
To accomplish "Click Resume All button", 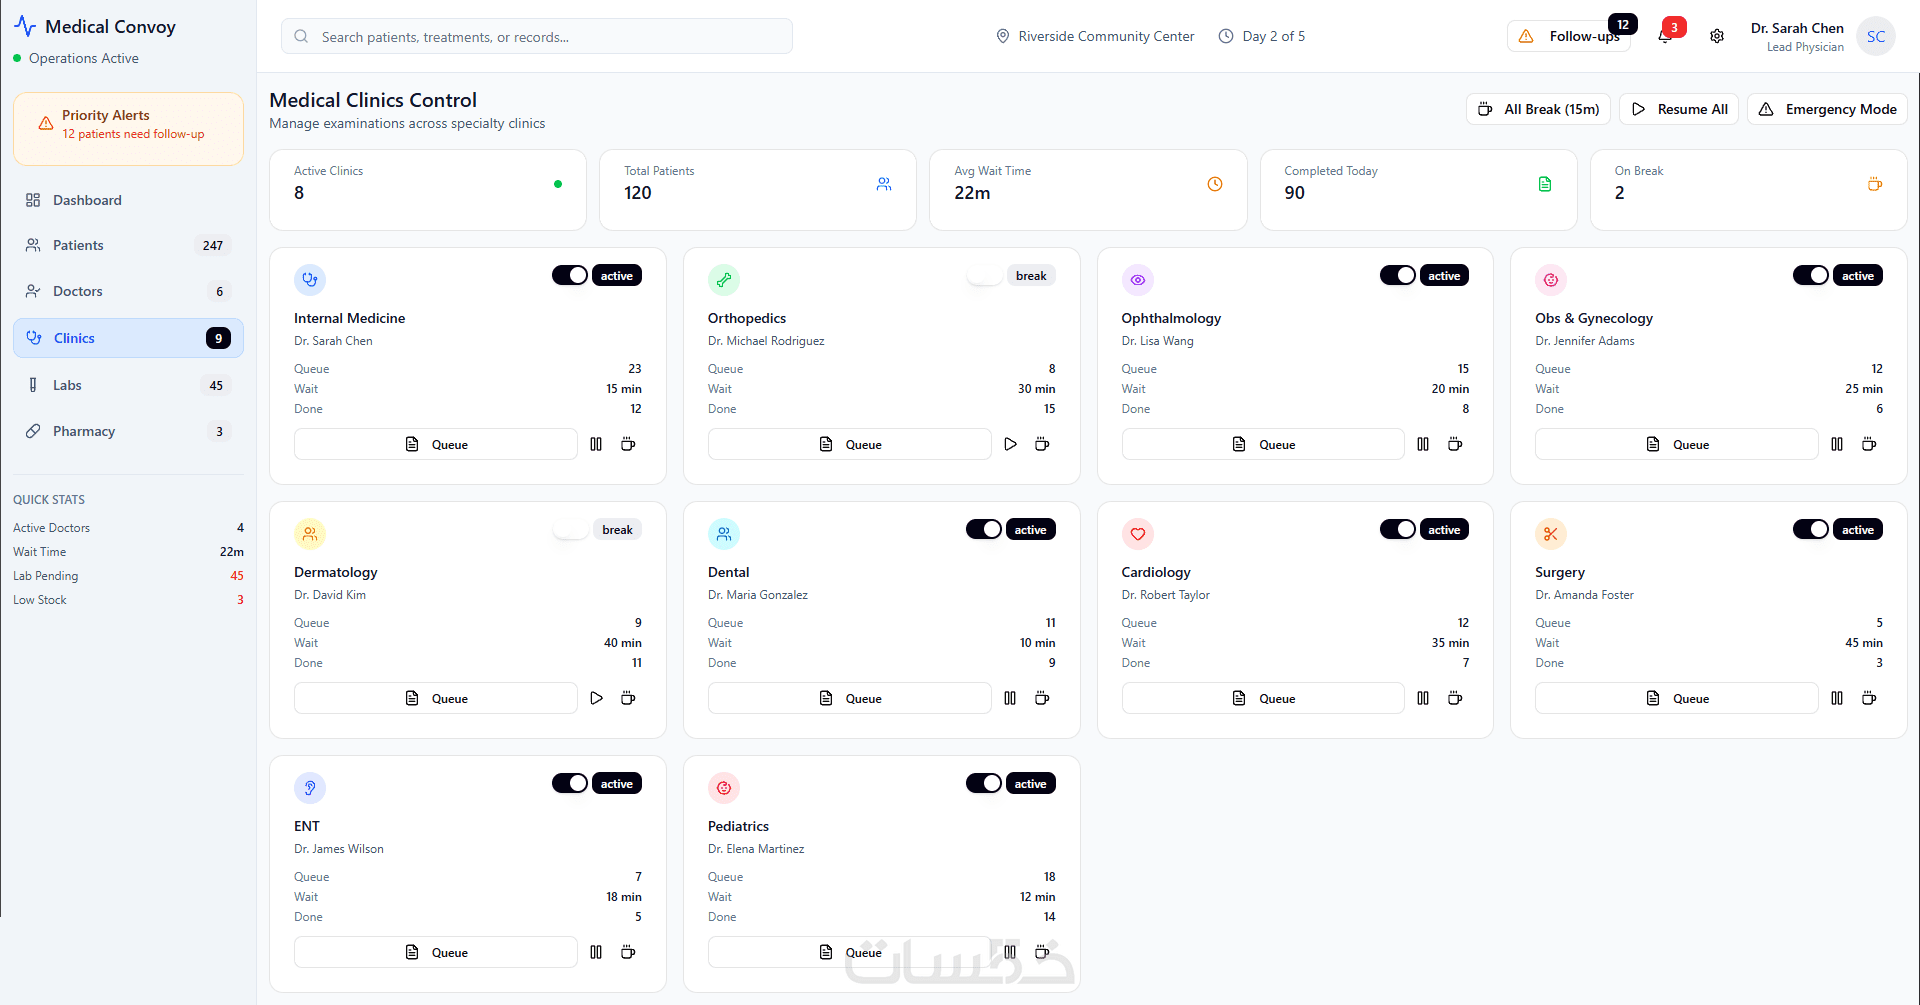I will pos(1679,109).
